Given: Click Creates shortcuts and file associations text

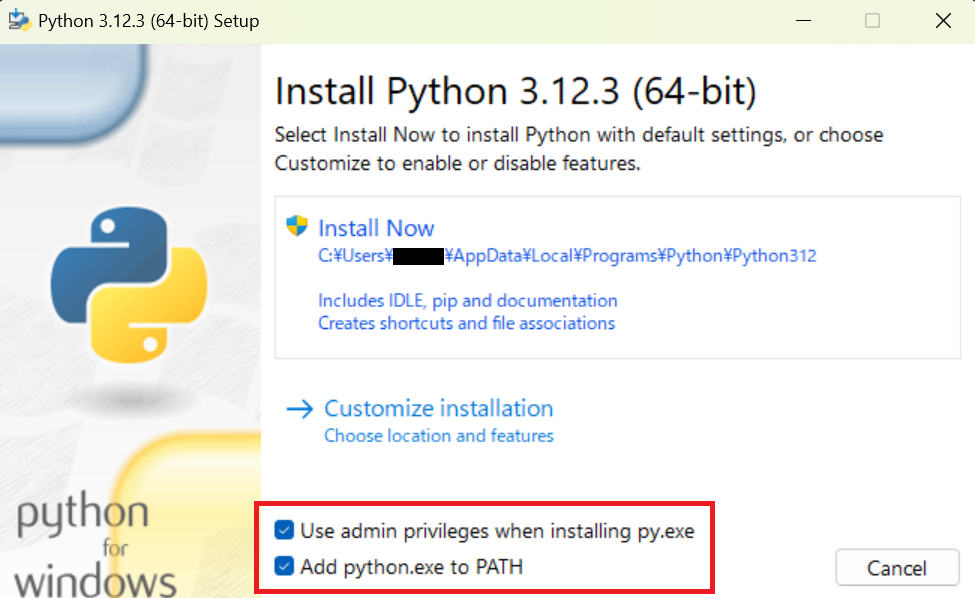Looking at the screenshot, I should (466, 323).
